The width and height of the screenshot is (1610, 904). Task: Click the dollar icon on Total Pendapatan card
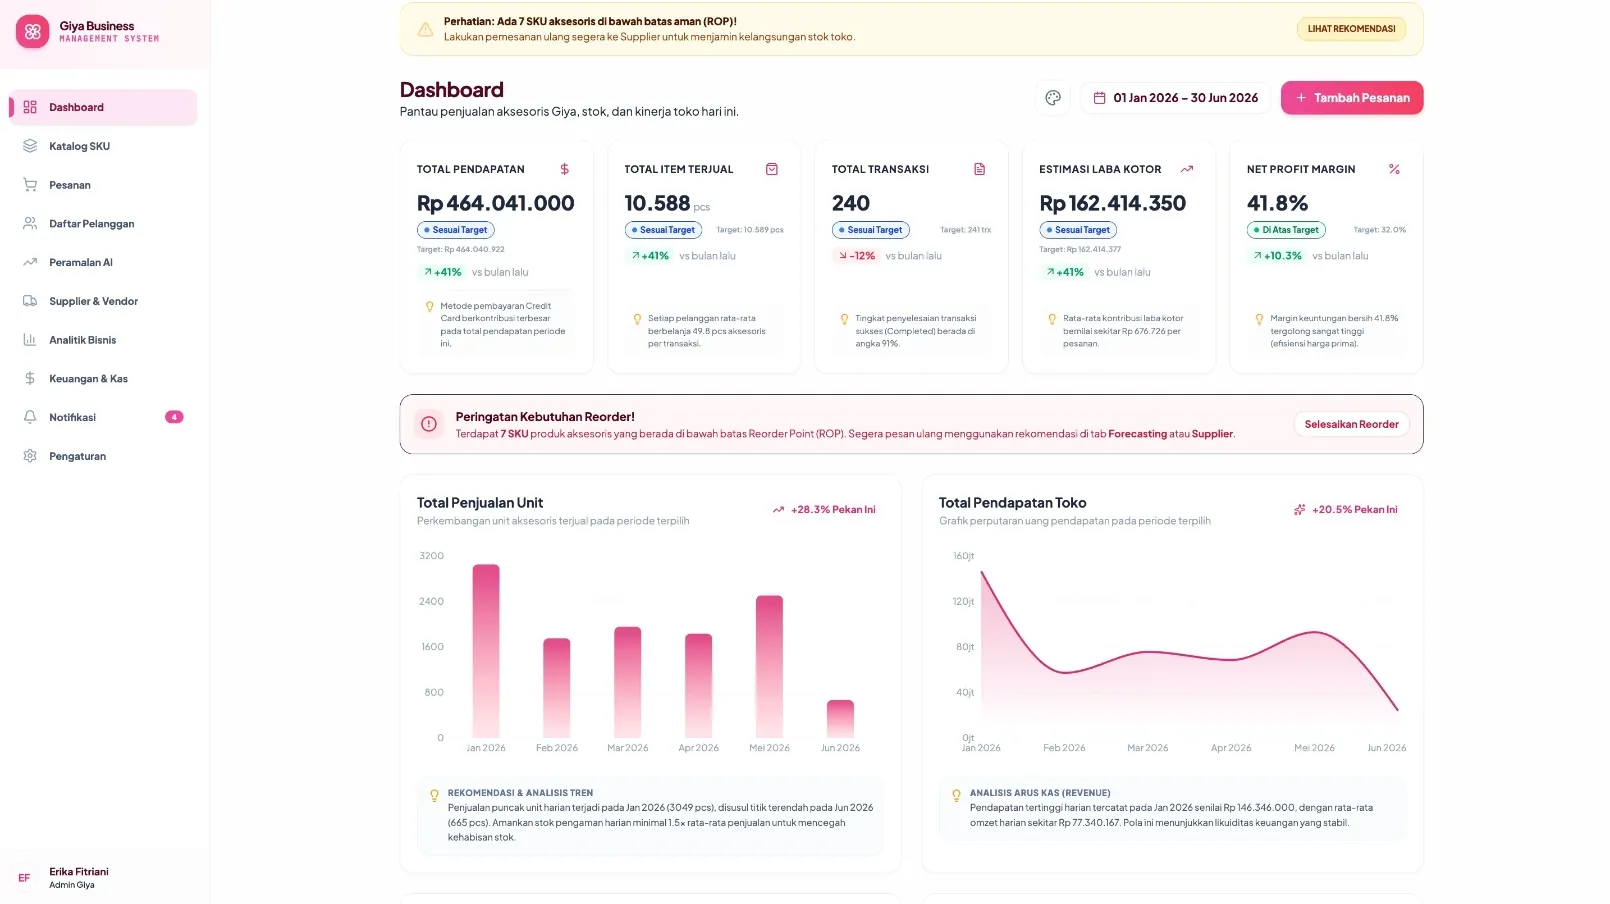click(x=565, y=169)
